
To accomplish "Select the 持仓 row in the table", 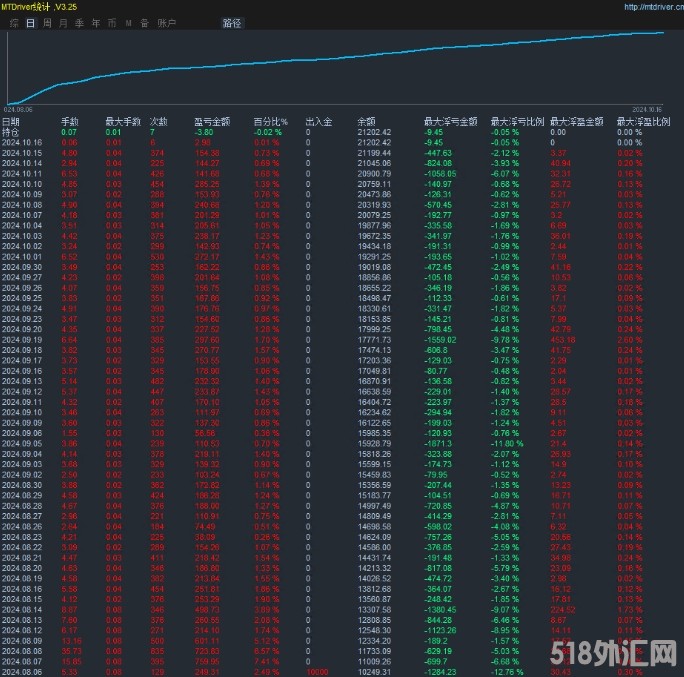I will pyautogui.click(x=11, y=131).
